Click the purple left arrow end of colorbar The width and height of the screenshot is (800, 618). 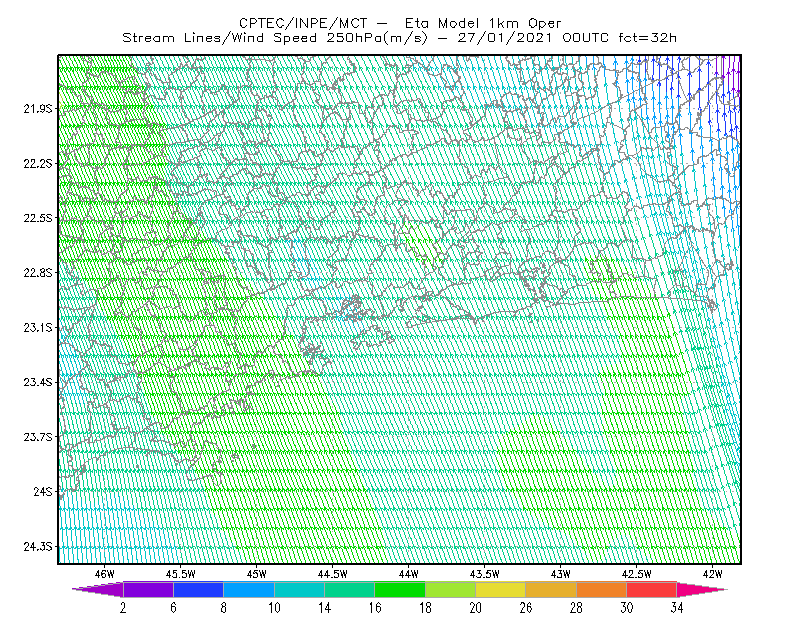[x=98, y=589]
